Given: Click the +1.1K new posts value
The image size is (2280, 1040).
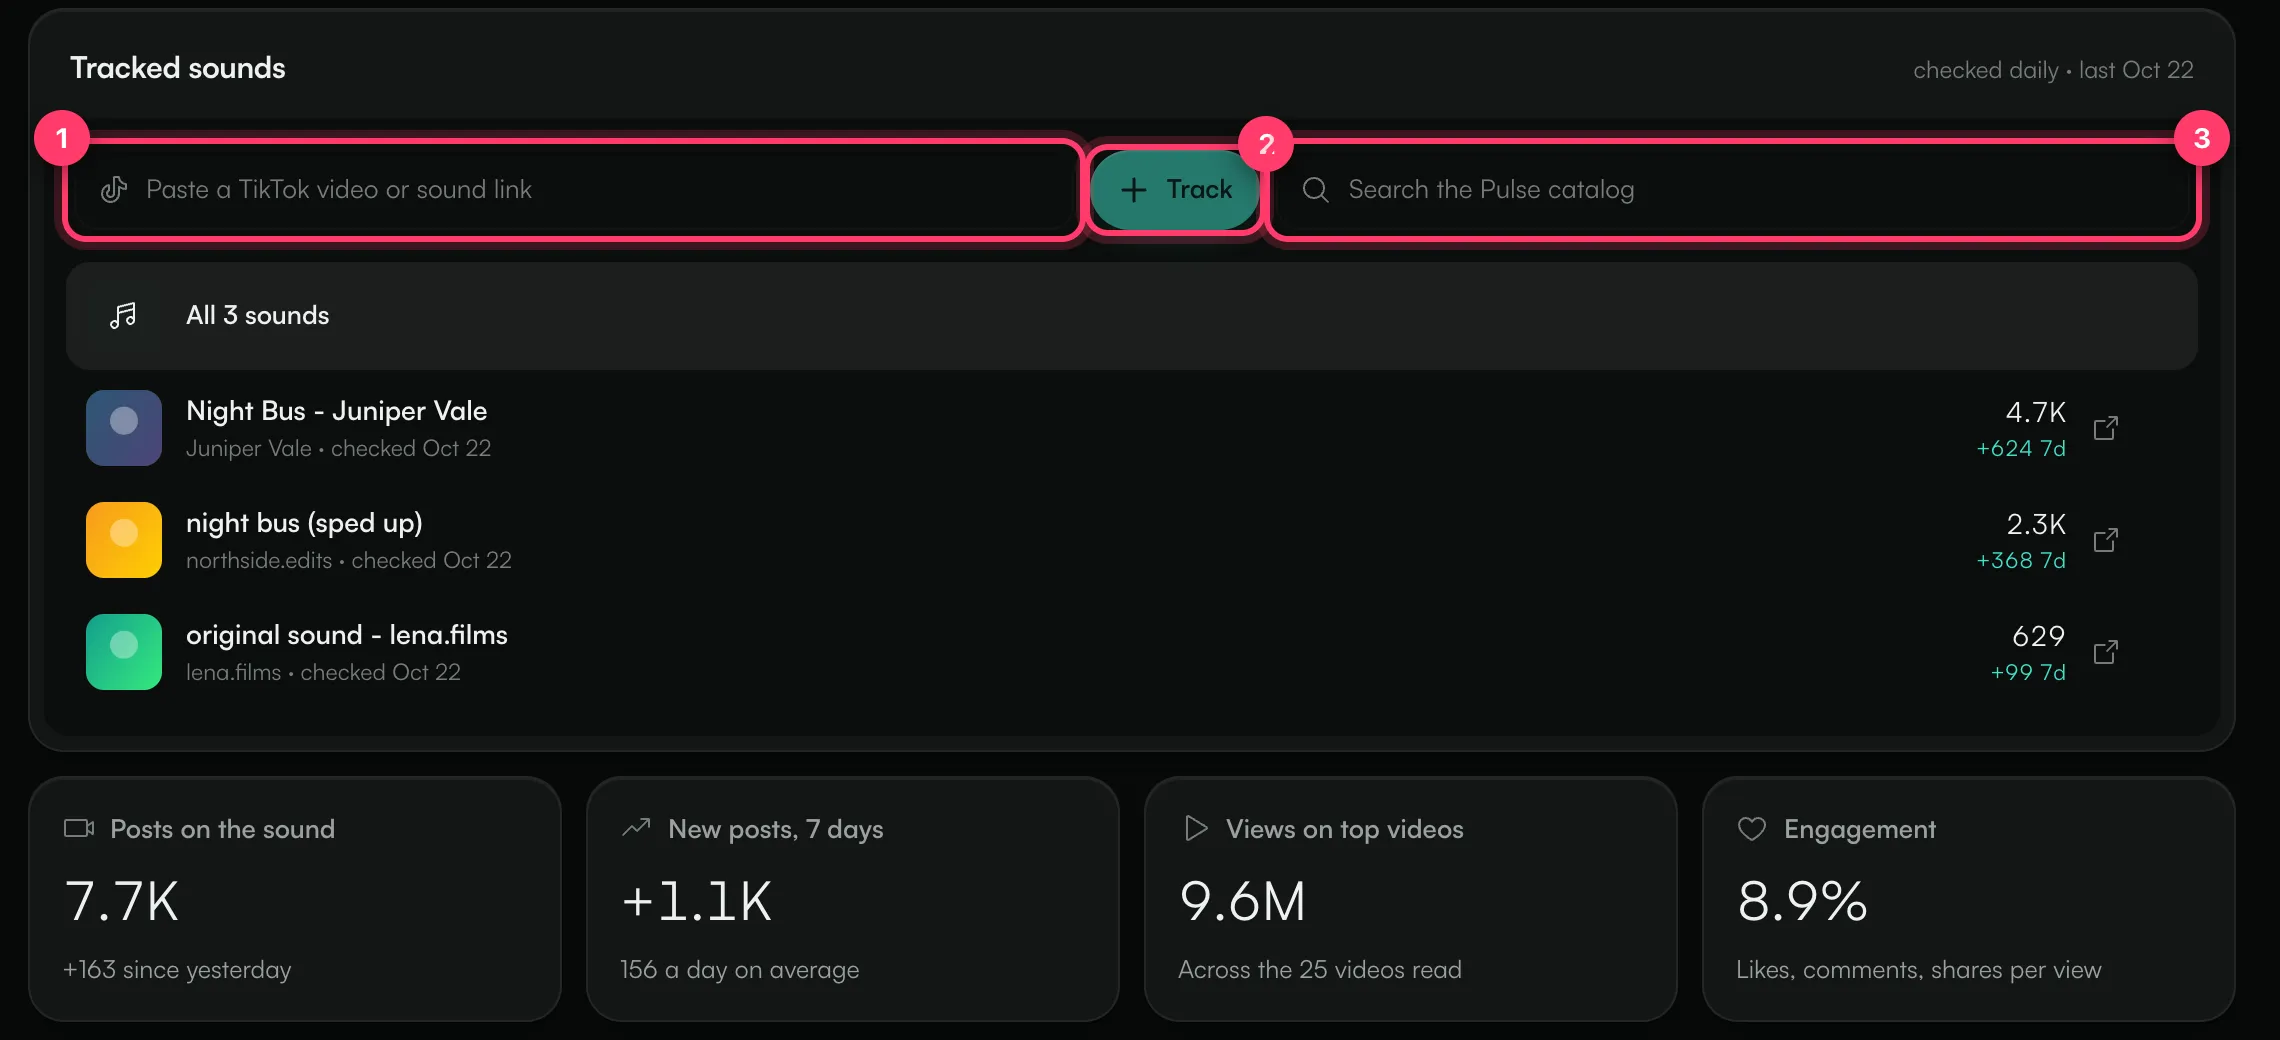Looking at the screenshot, I should (697, 902).
